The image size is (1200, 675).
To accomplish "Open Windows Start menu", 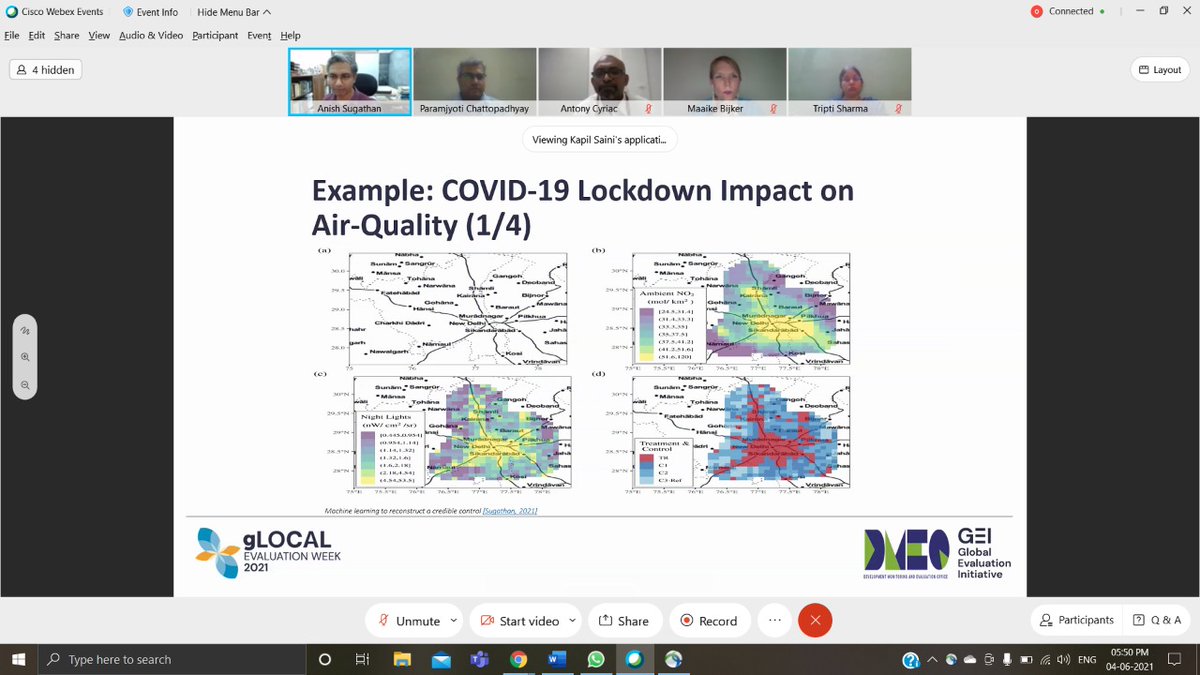I will tap(18, 659).
